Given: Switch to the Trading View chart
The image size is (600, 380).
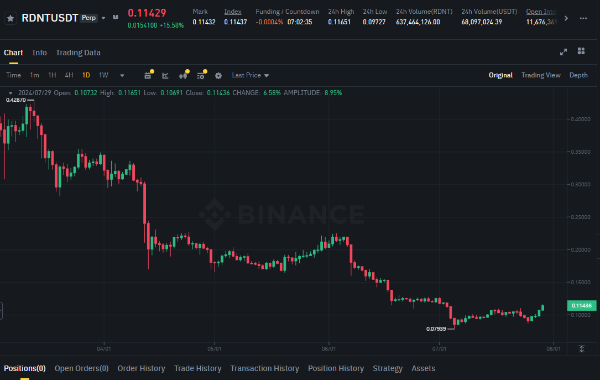Looking at the screenshot, I should [541, 75].
